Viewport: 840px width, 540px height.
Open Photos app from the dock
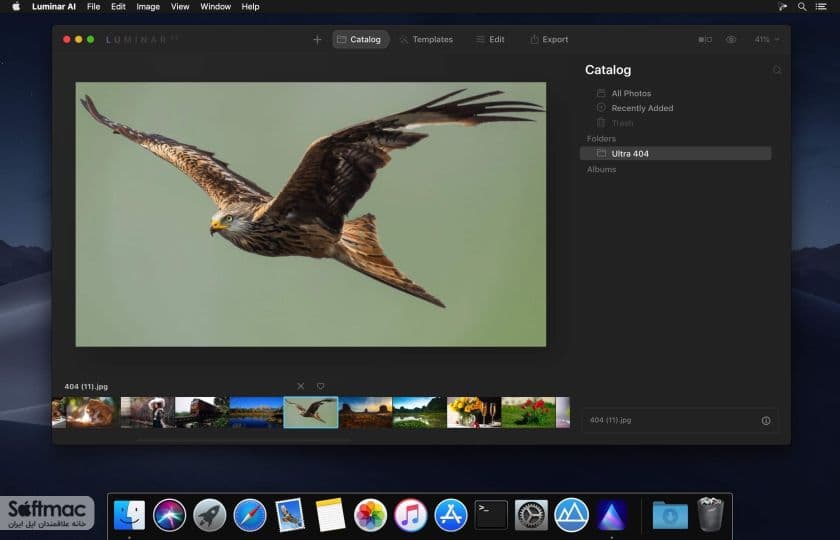click(x=370, y=515)
